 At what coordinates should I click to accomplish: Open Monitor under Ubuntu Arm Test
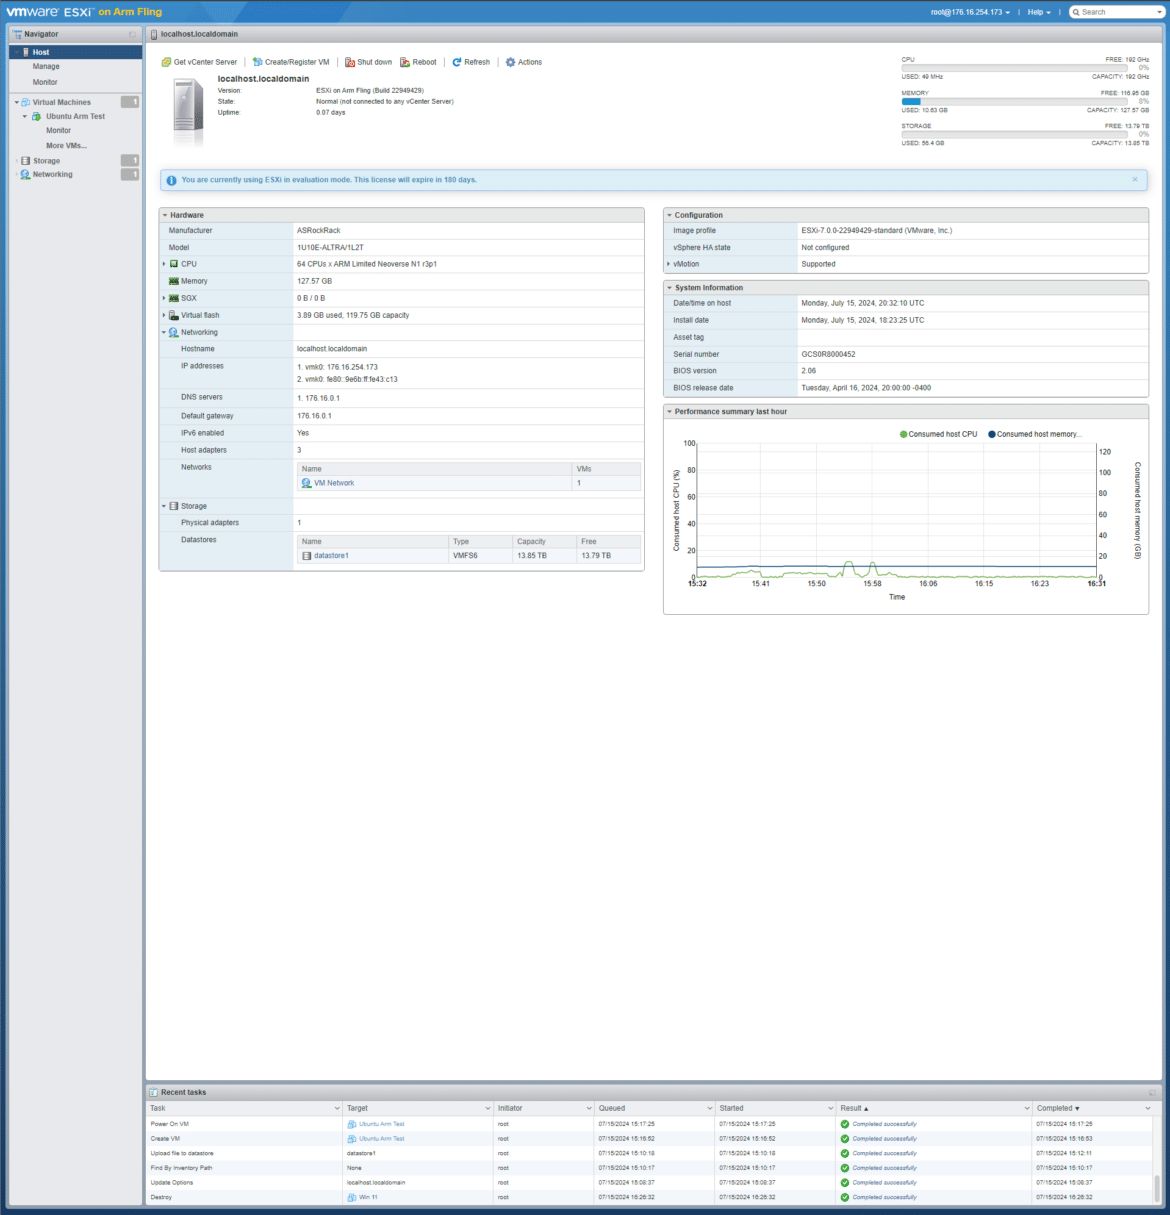point(58,131)
